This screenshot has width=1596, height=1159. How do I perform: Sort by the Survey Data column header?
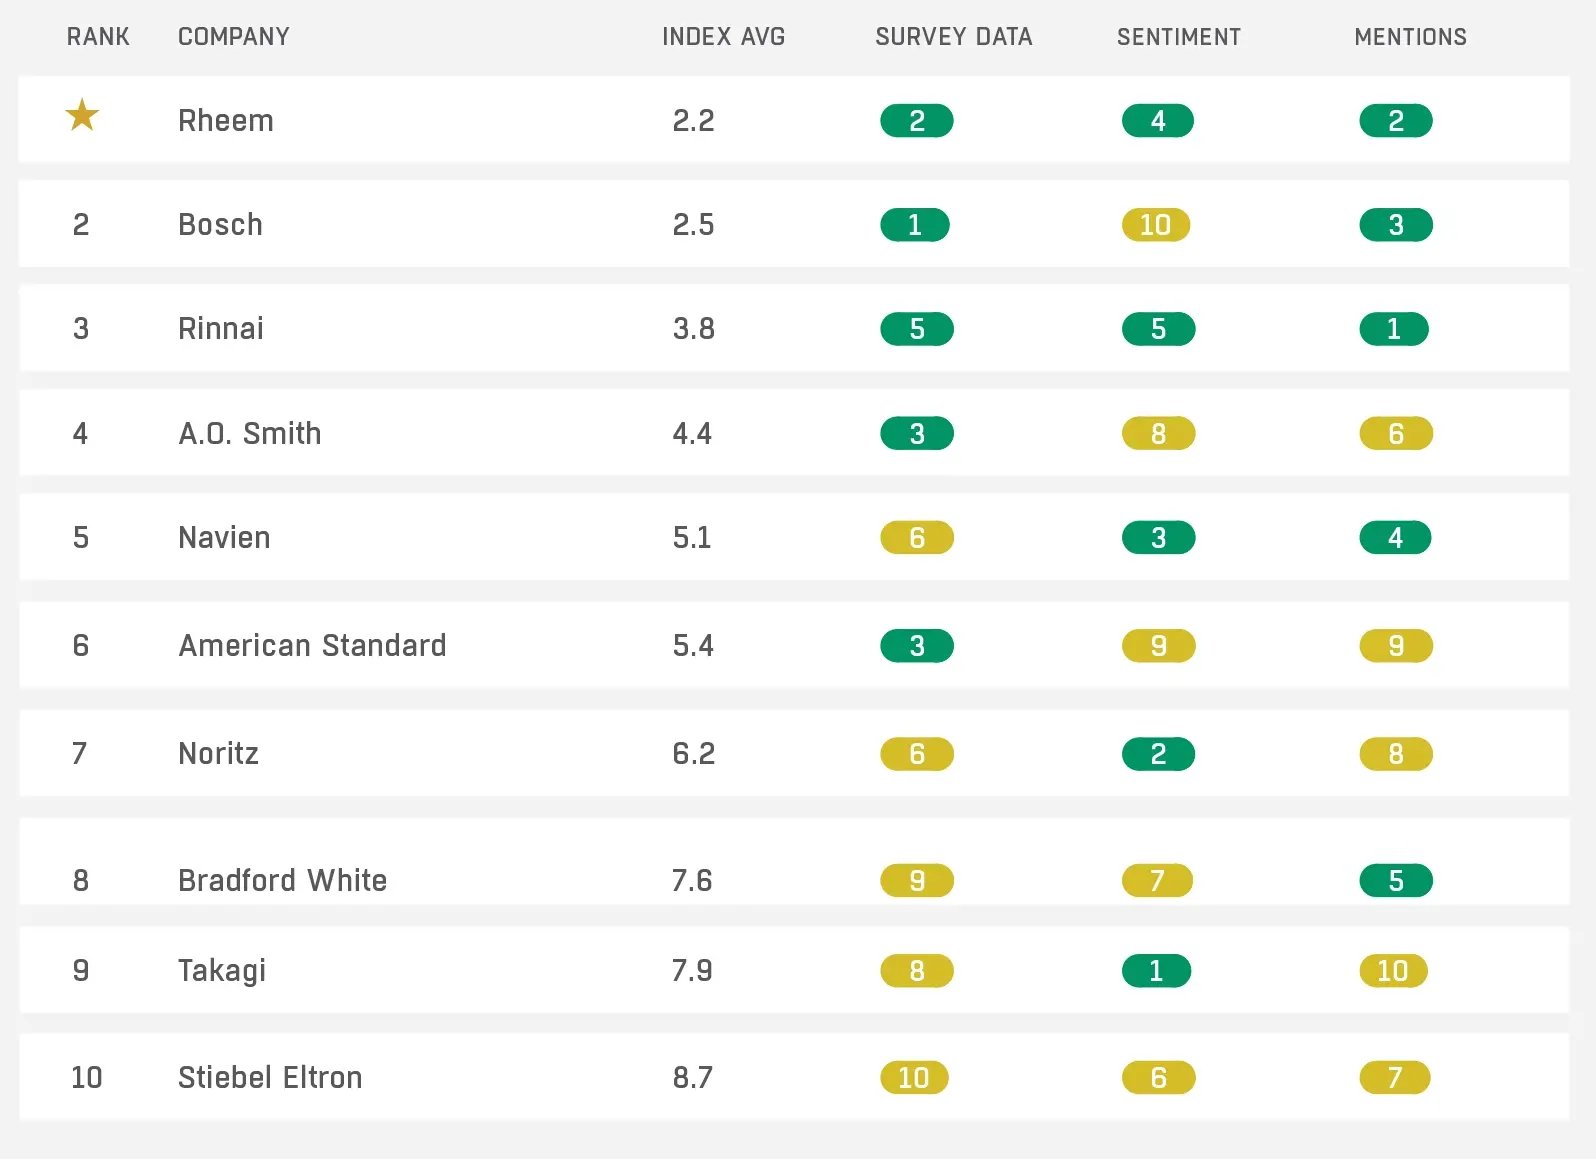click(x=953, y=37)
